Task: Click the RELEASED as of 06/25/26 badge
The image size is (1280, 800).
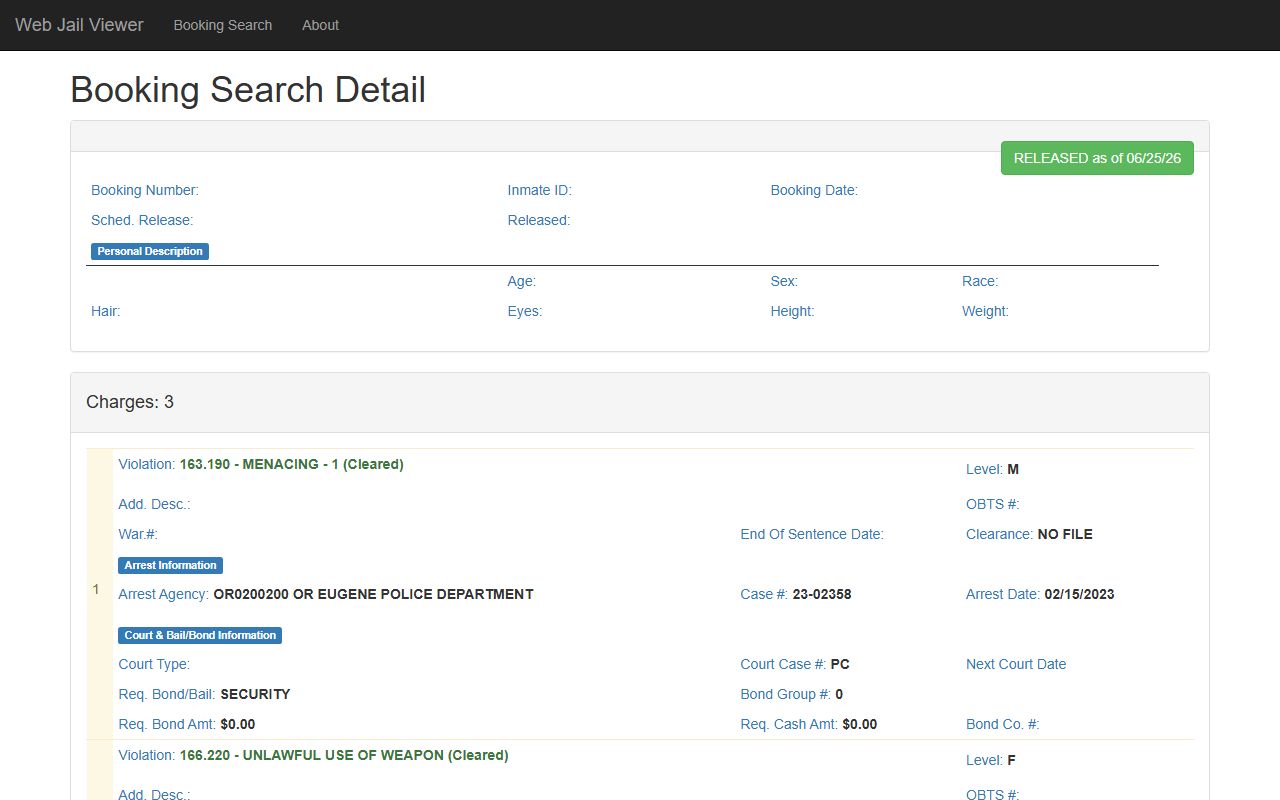Action: point(1097,158)
